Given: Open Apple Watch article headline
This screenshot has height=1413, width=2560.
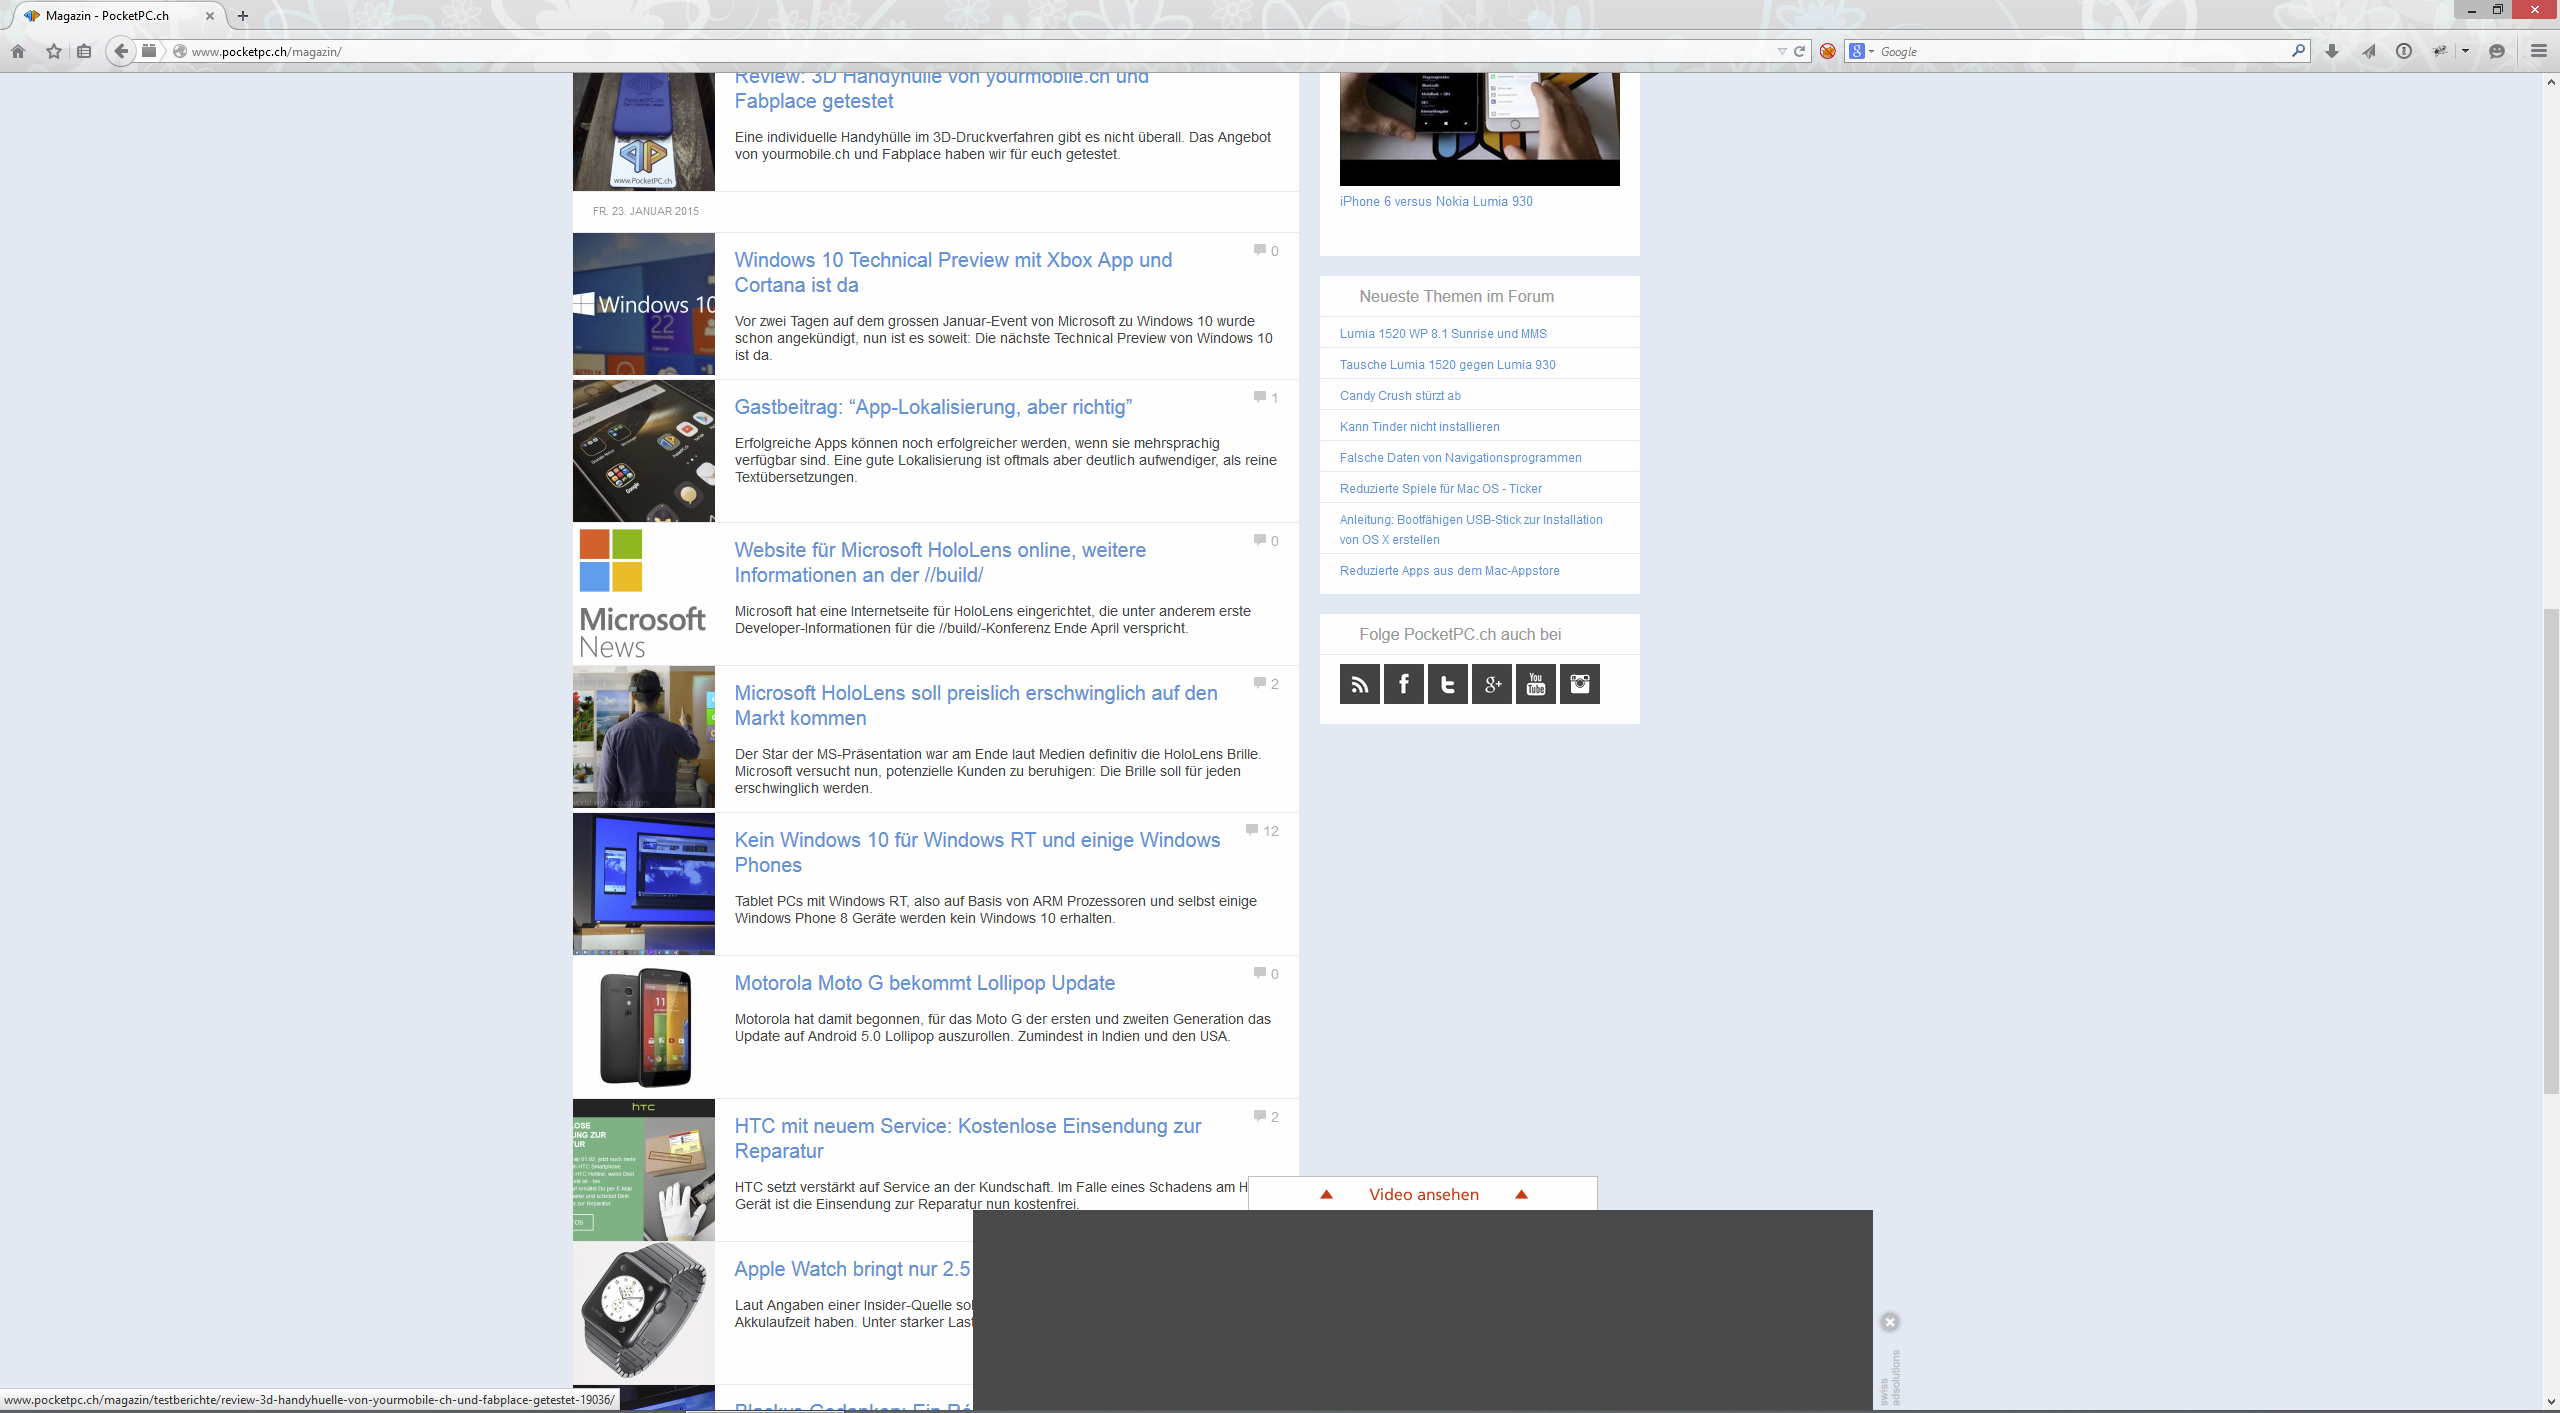Looking at the screenshot, I should click(x=852, y=1269).
